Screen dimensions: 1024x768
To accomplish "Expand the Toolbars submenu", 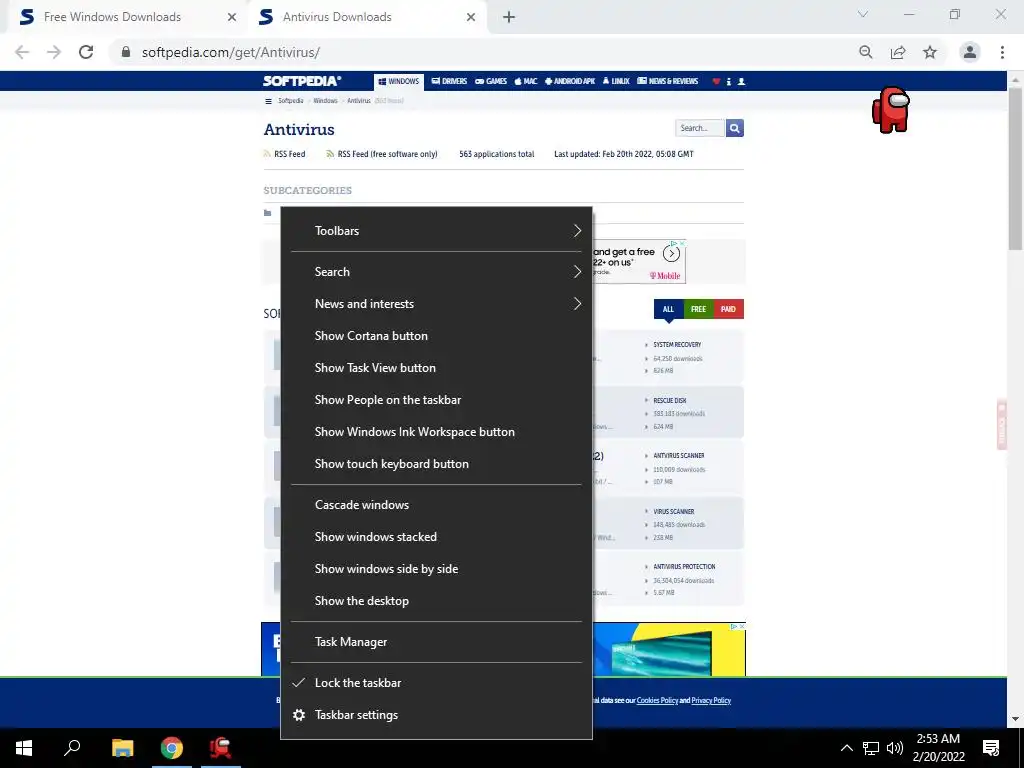I will tap(436, 231).
